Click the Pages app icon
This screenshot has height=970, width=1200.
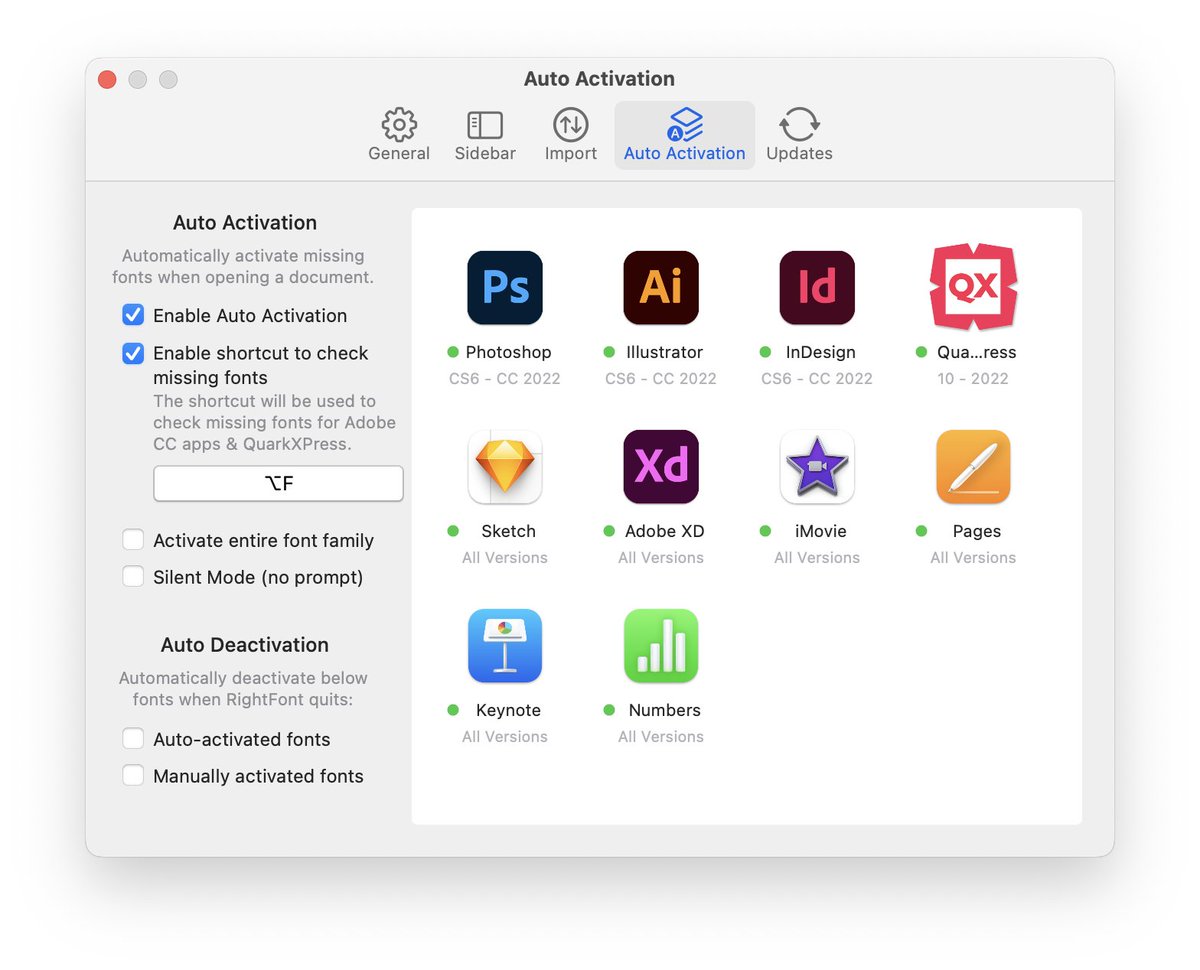973,467
